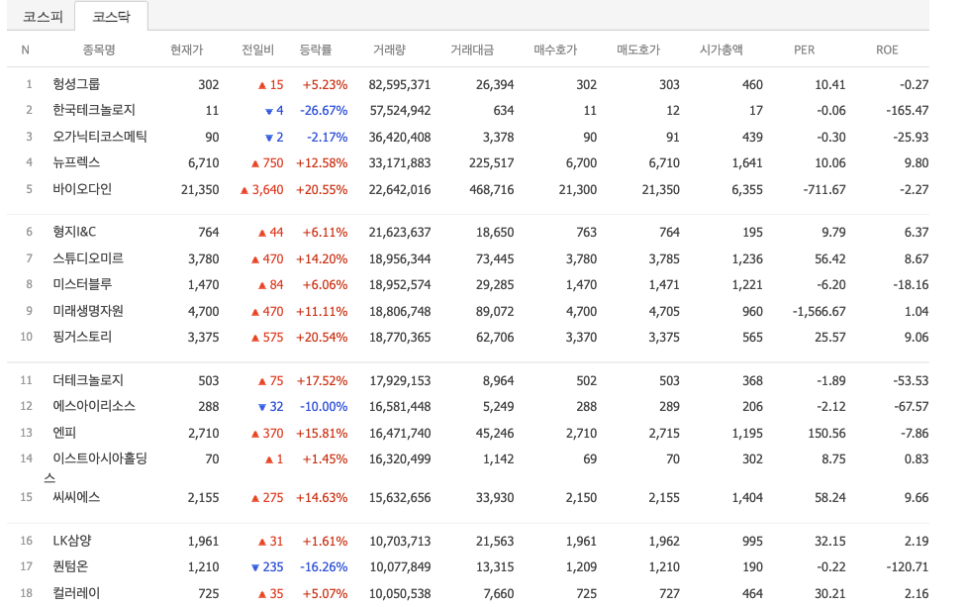Viewport: 966px width, 607px height.
Task: Open stock 핑거스토리
Action: point(82,337)
